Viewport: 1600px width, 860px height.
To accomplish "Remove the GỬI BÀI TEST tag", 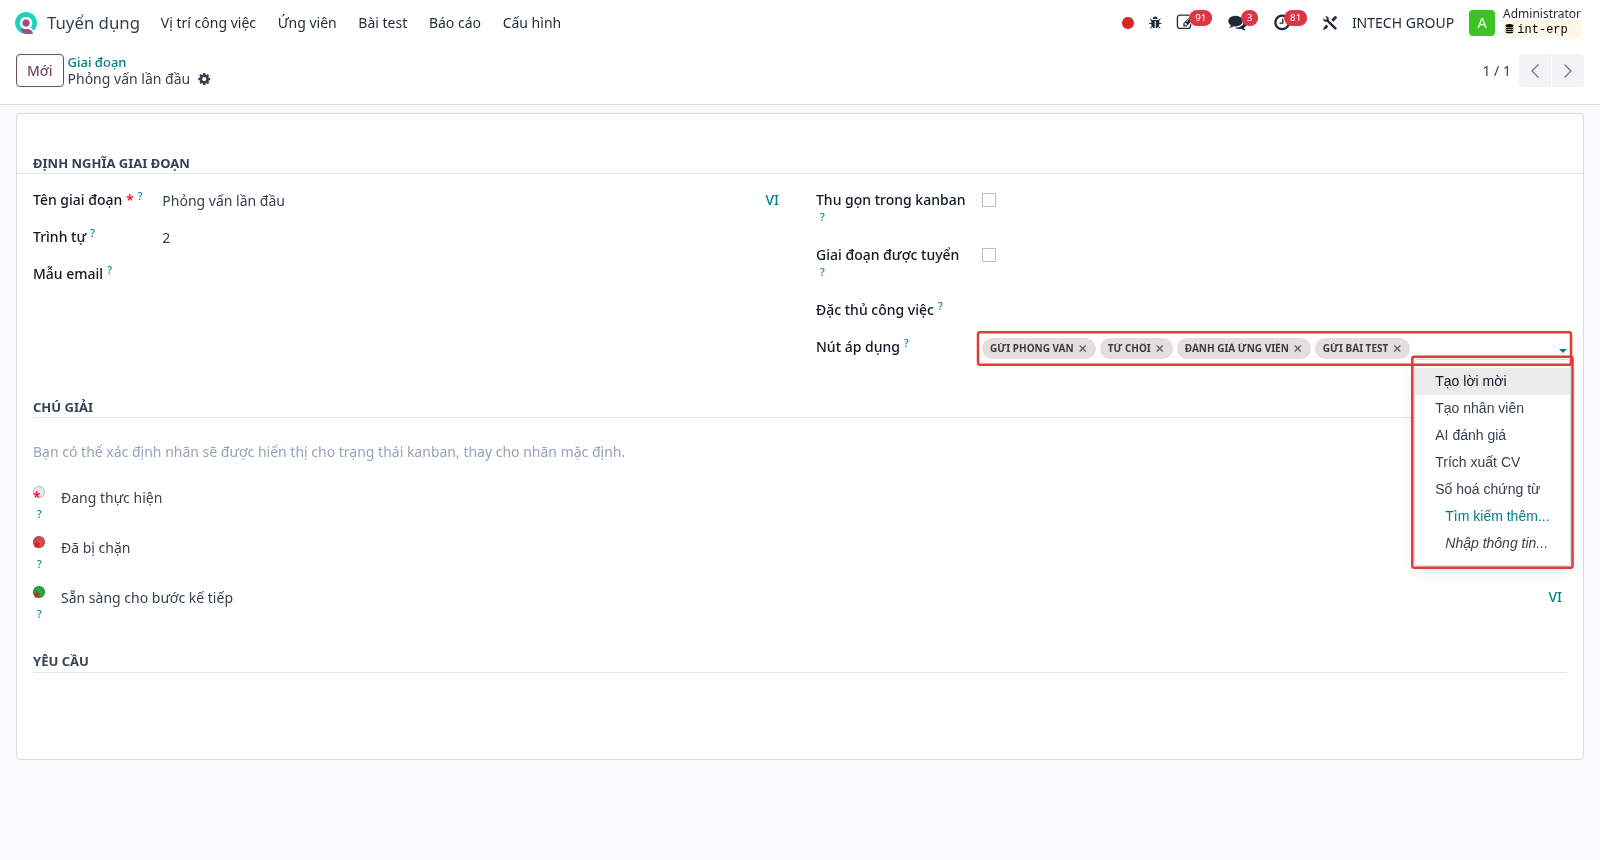I will point(1397,349).
